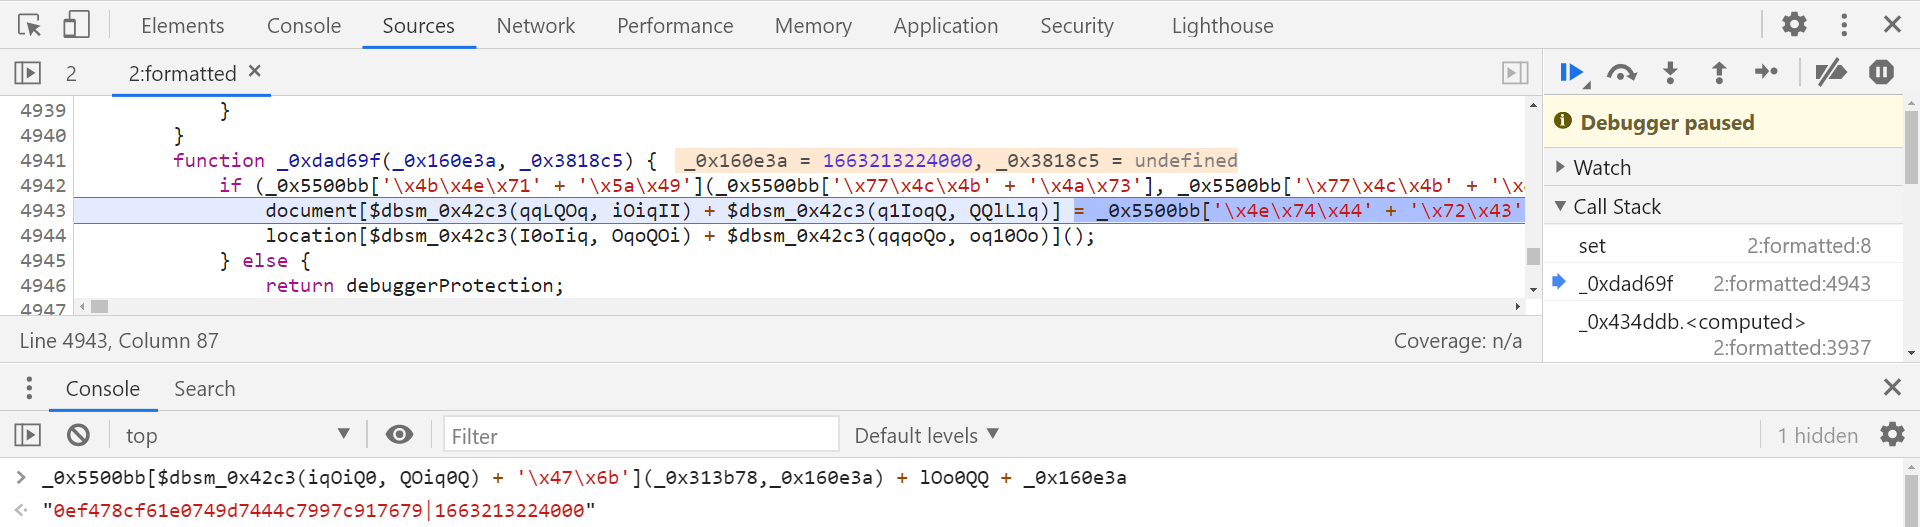Image resolution: width=1920 pixels, height=527 pixels.
Task: Switch to the top Console tab
Action: point(304,26)
